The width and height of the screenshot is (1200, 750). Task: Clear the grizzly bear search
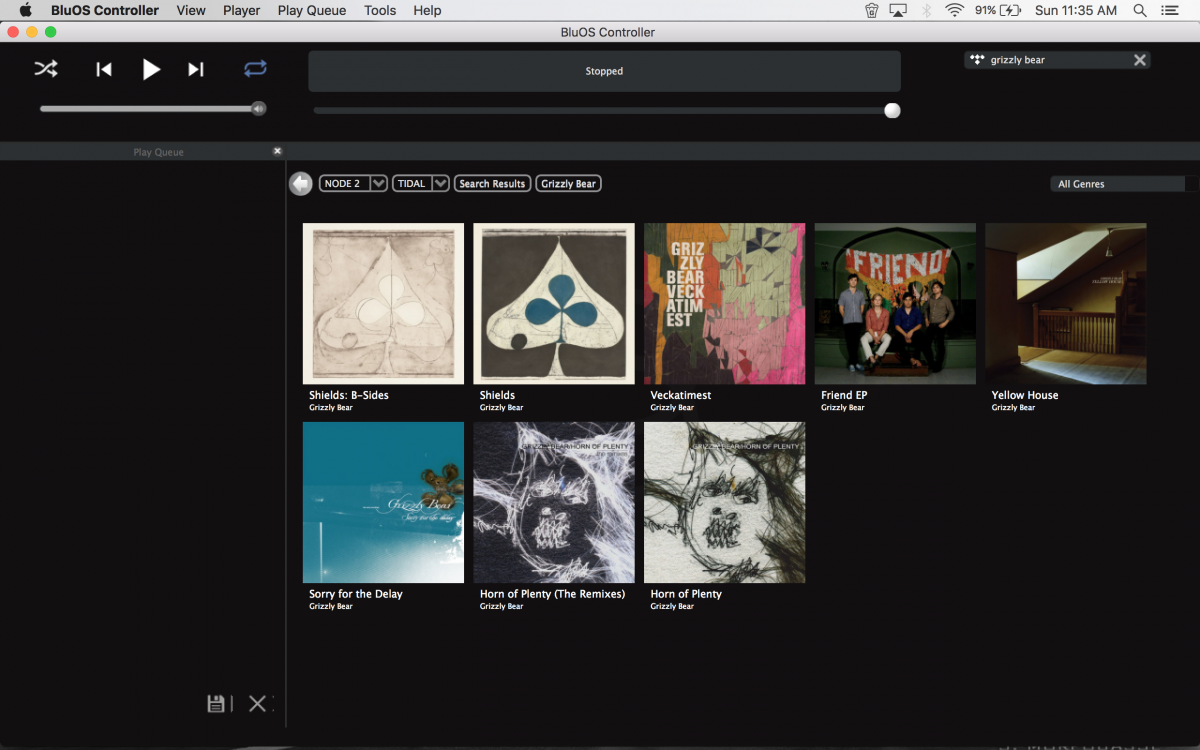click(x=1139, y=60)
